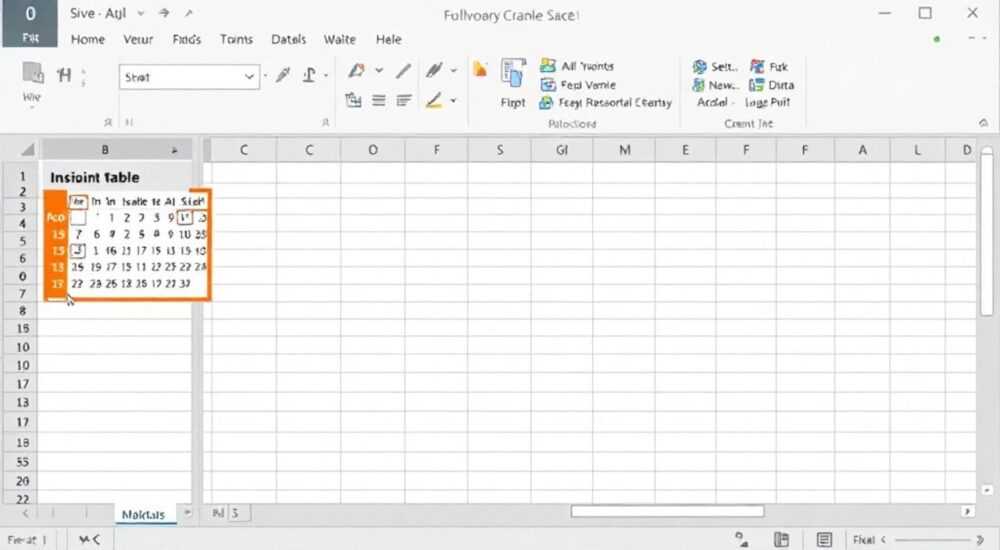Screen dimensions: 1000x550
Task: Click the yellow highlighter pen icon
Action: coord(434,100)
